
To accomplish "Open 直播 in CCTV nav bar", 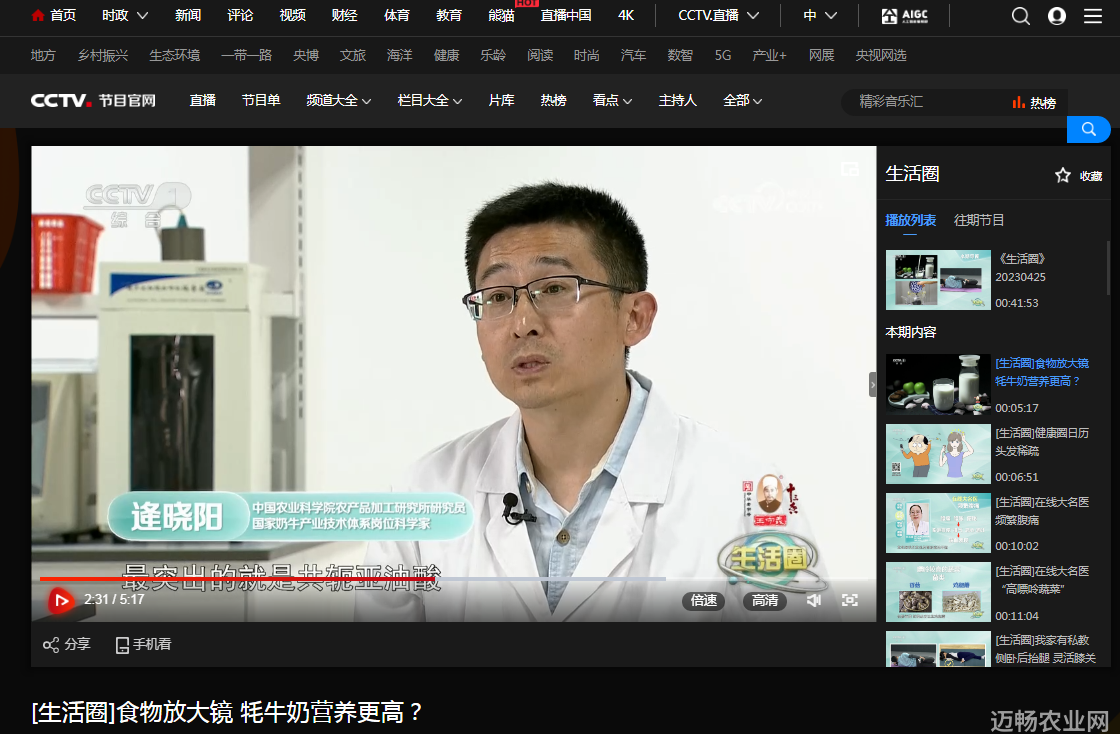I will 203,101.
